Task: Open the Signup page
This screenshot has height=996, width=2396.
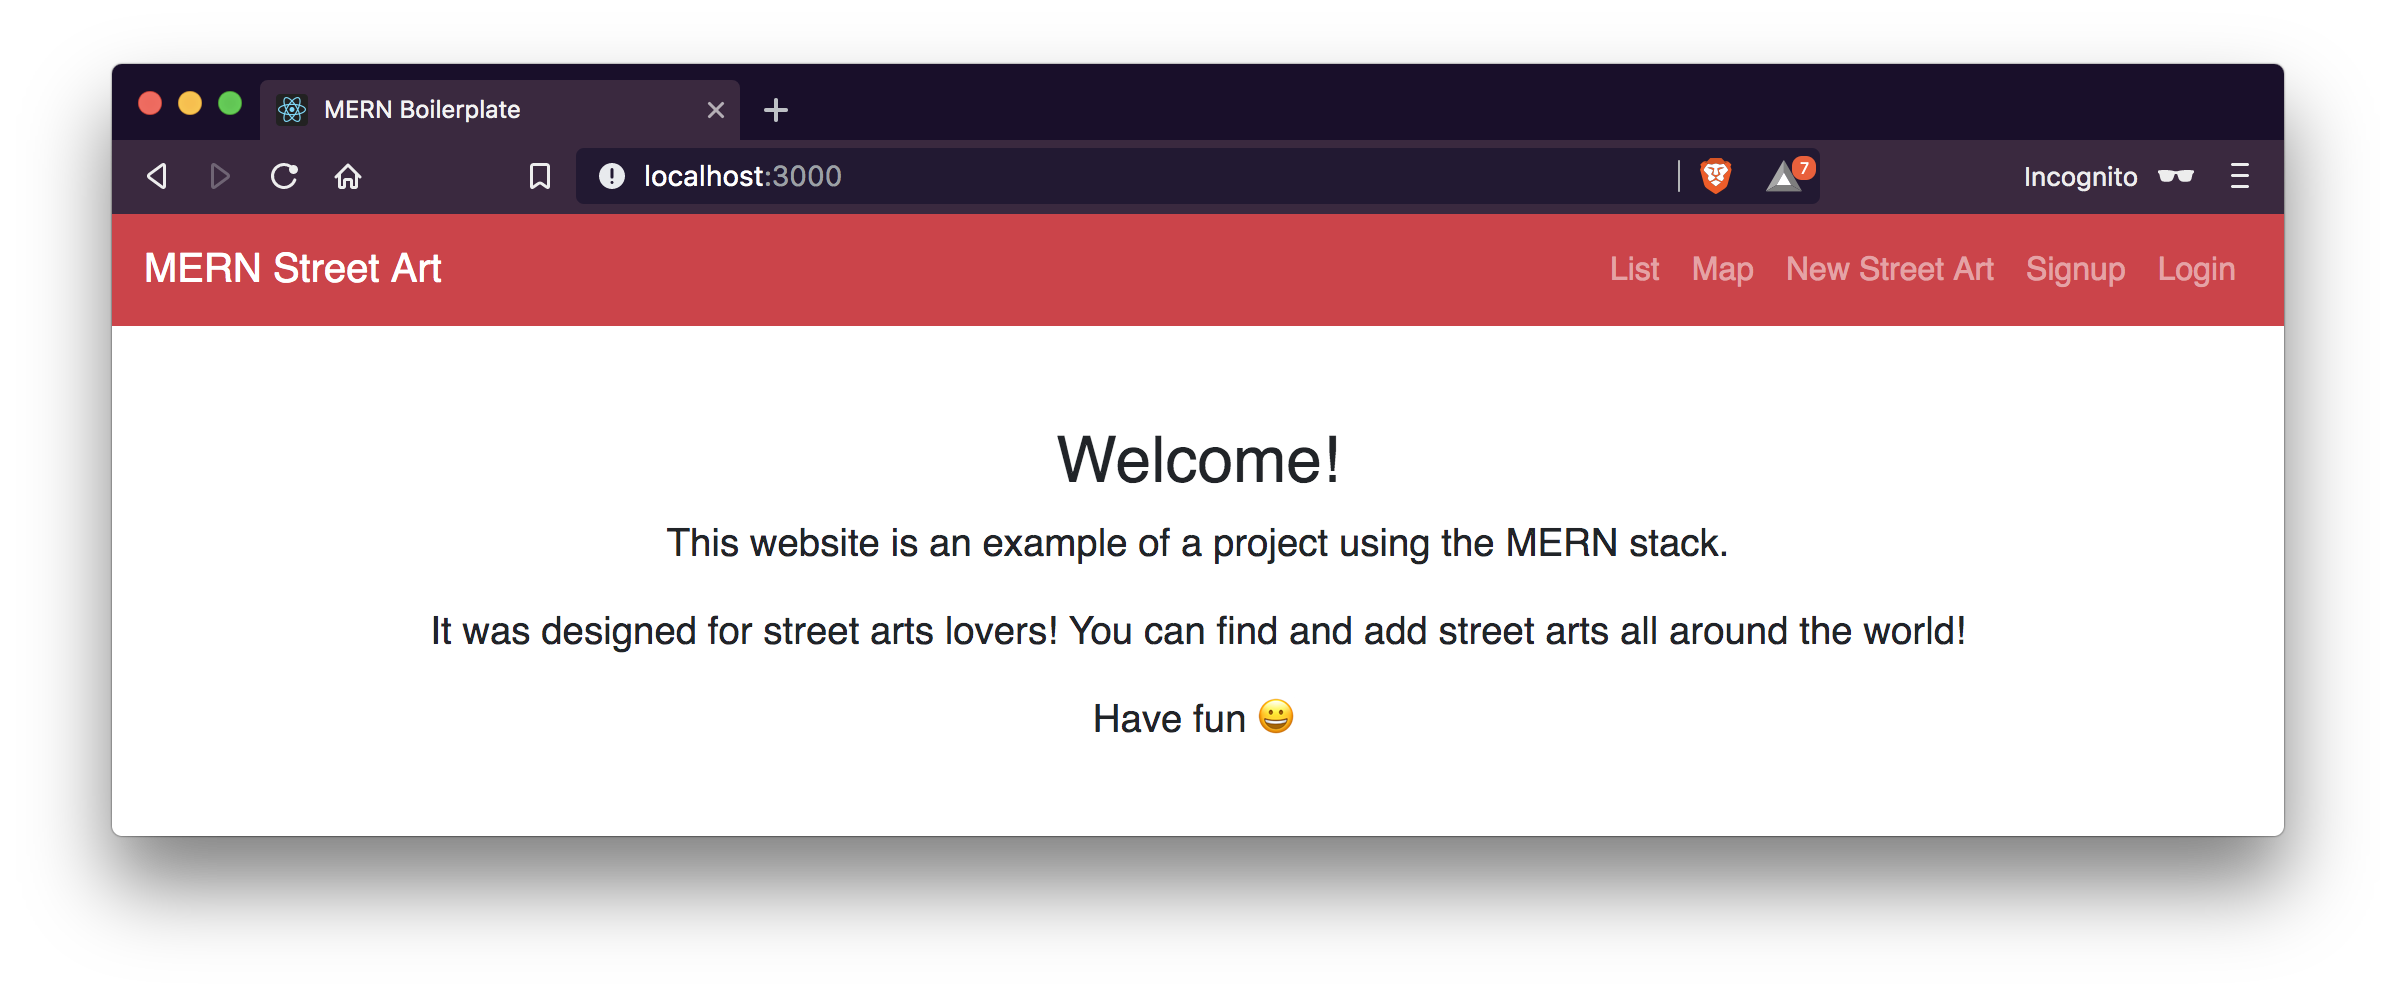Action: point(2075,270)
